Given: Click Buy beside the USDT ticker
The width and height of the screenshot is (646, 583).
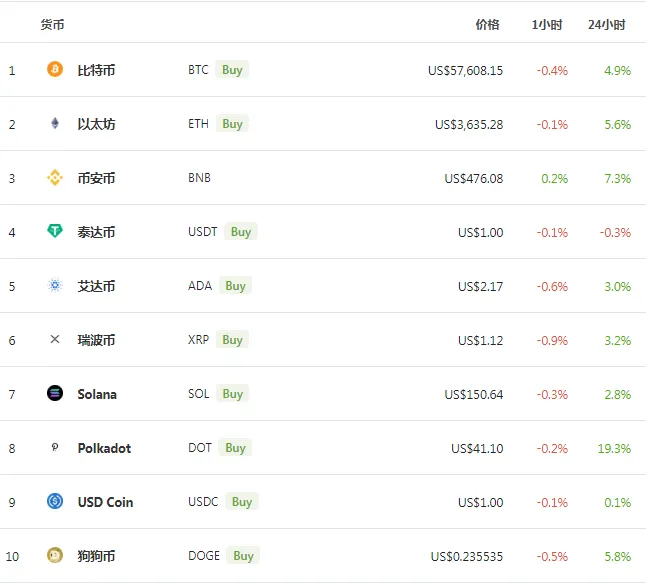Looking at the screenshot, I should pos(241,232).
